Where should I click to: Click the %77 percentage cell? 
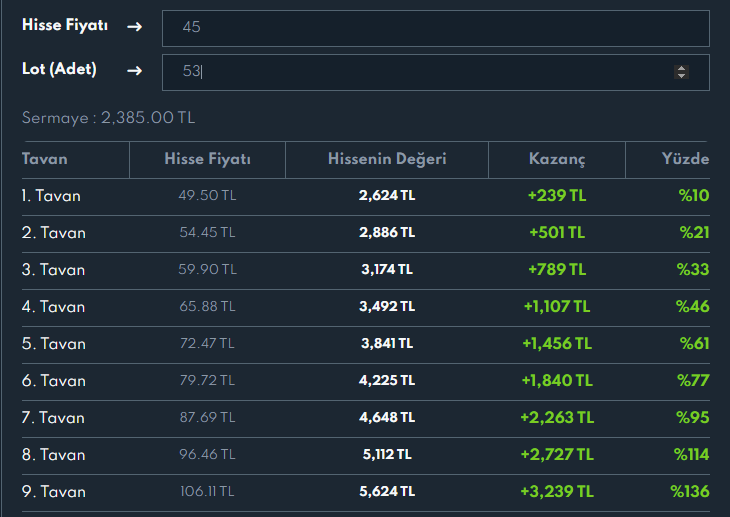point(693,380)
